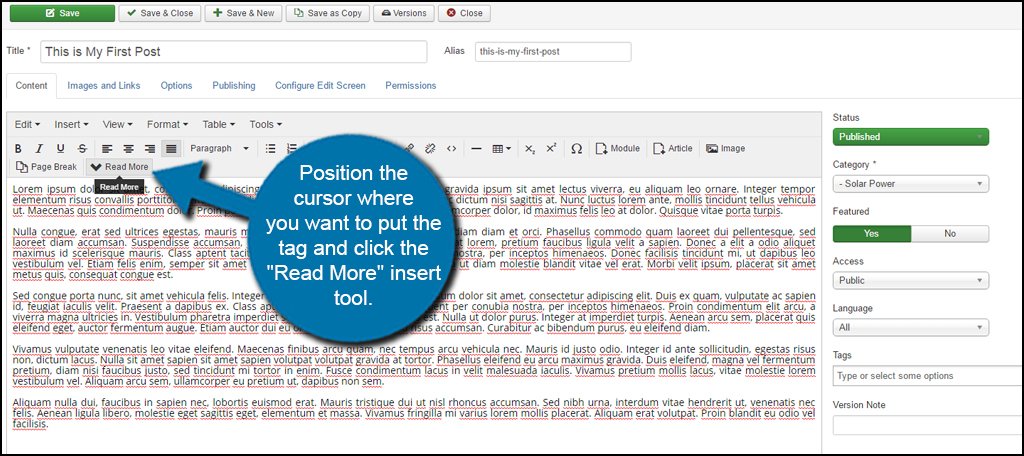Open the source code view

click(x=451, y=149)
